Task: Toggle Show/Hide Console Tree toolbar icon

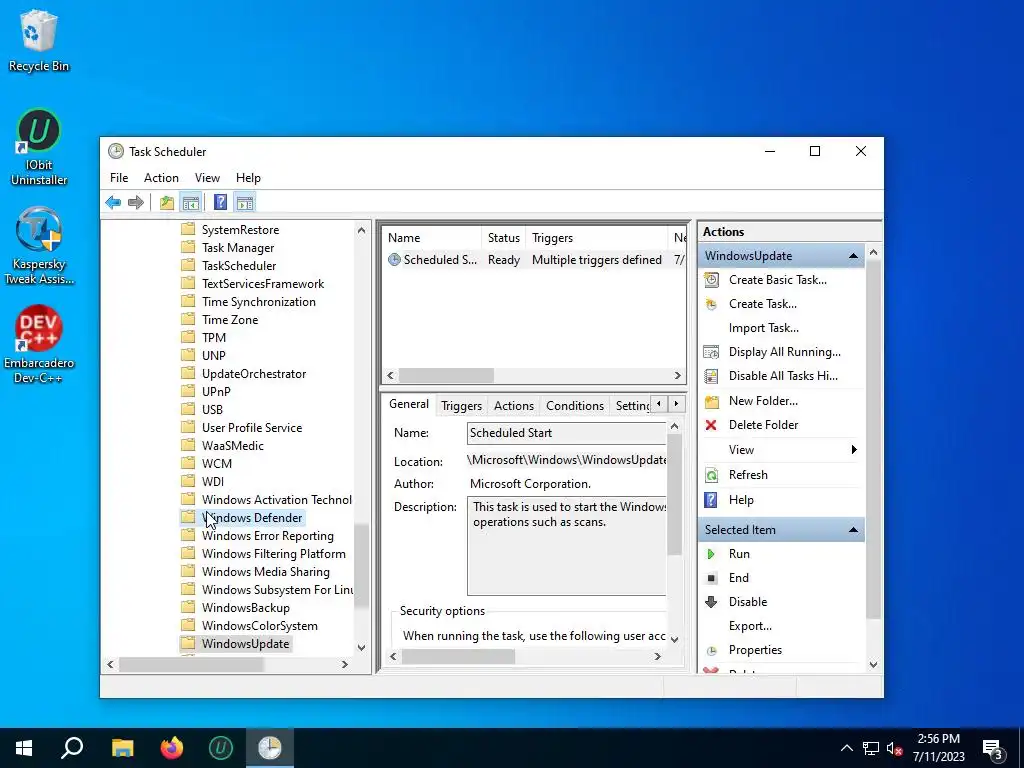Action: [x=191, y=202]
